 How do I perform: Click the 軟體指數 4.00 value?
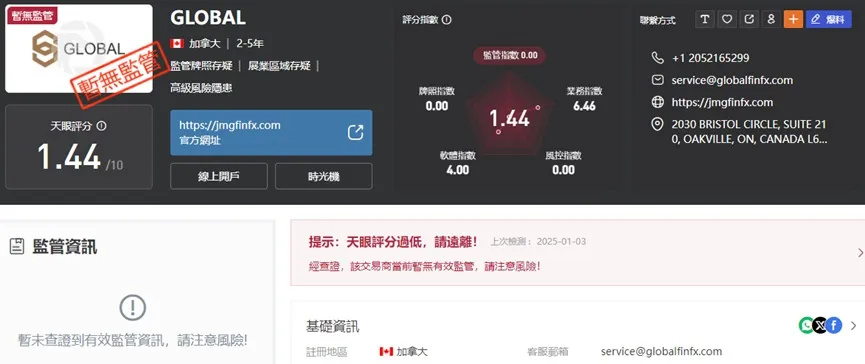click(457, 170)
